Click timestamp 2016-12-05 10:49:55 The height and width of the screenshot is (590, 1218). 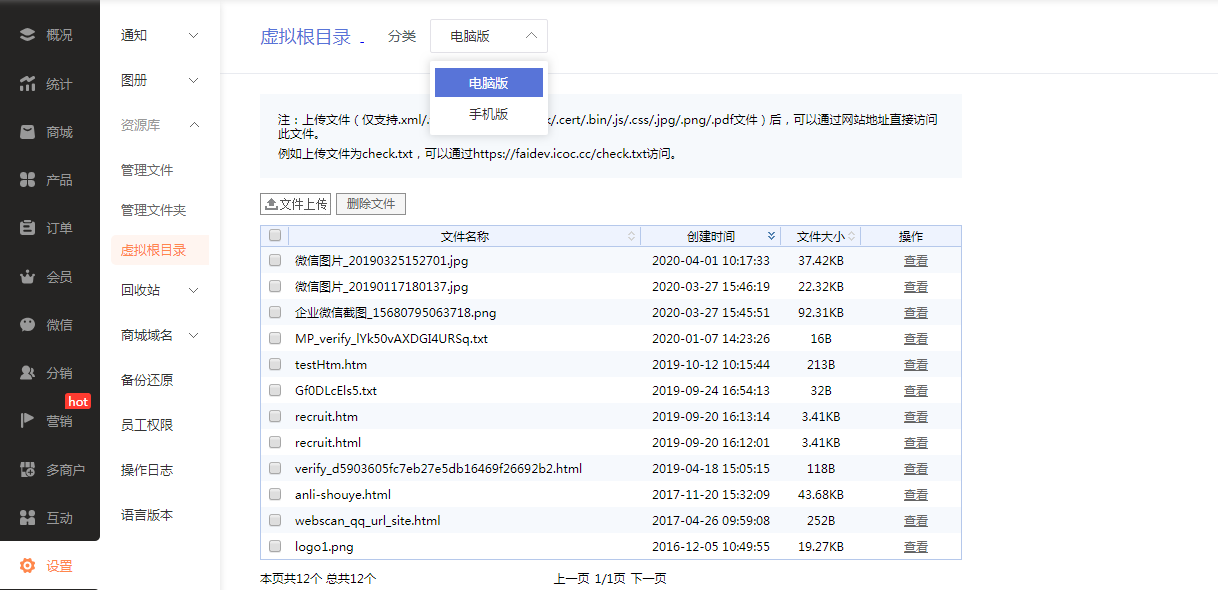pyautogui.click(x=711, y=546)
